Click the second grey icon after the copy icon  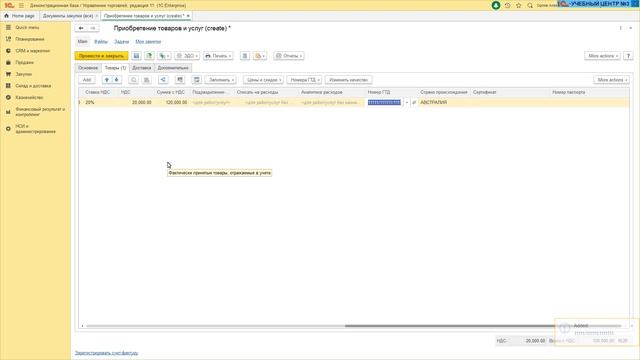[147, 80]
